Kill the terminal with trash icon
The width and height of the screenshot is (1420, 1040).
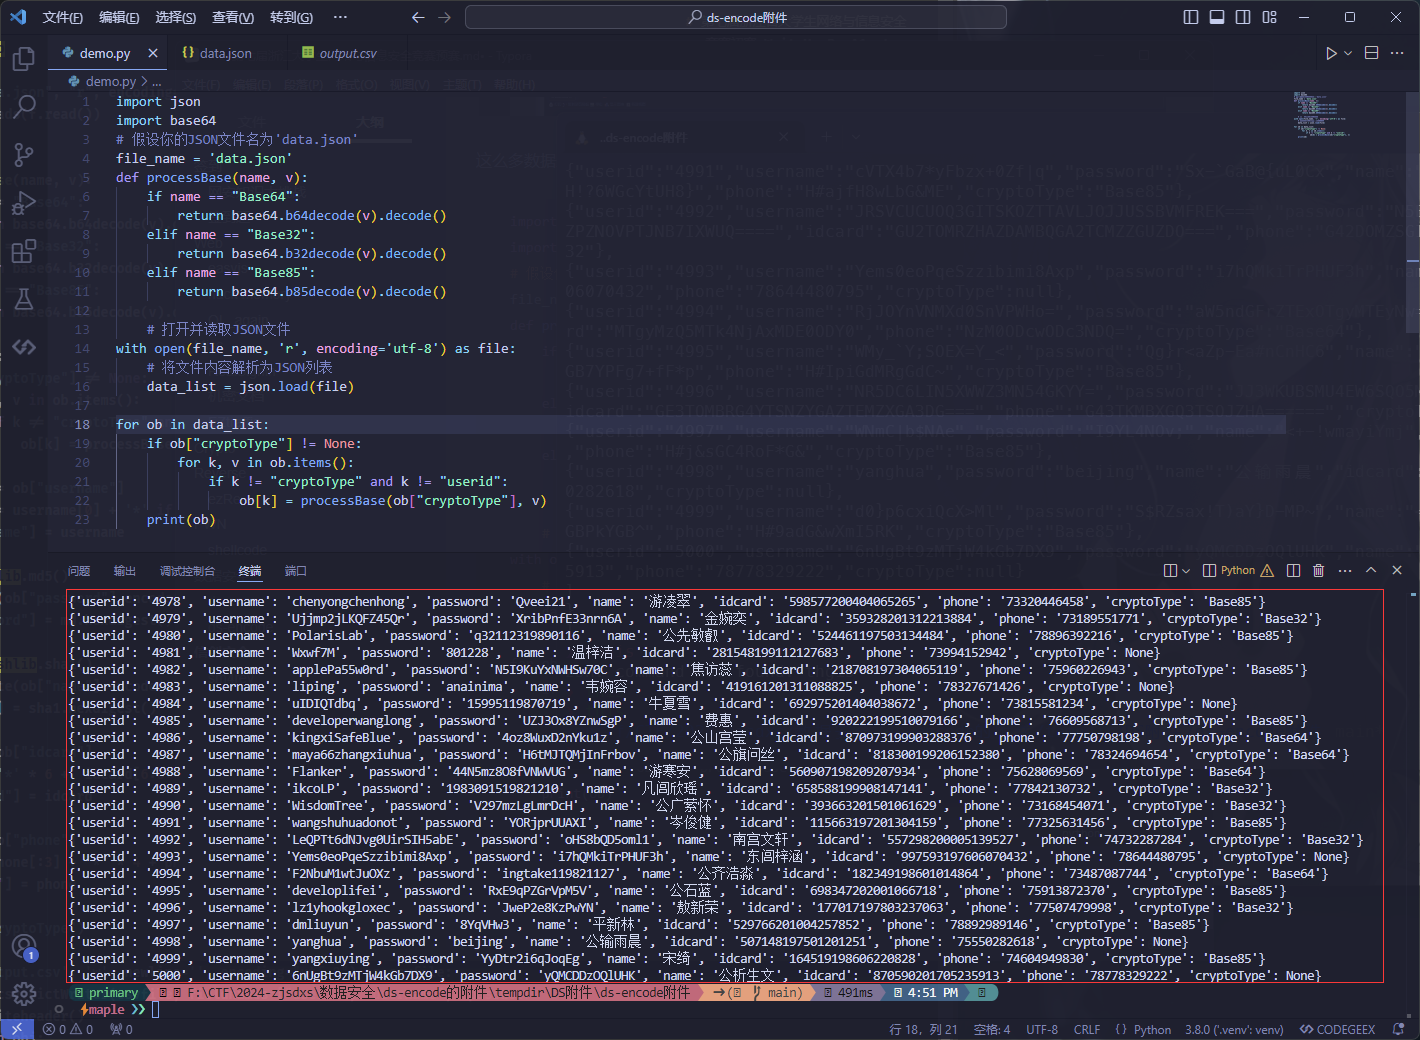coord(1318,570)
